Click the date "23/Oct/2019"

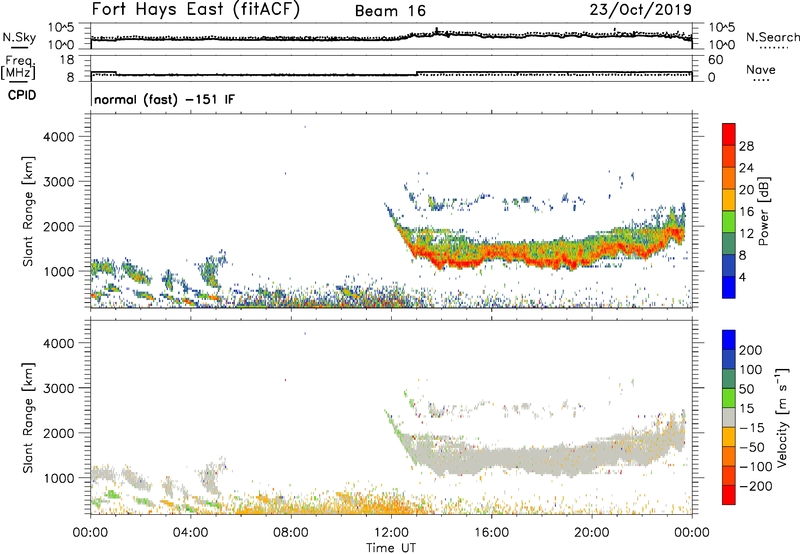(641, 9)
